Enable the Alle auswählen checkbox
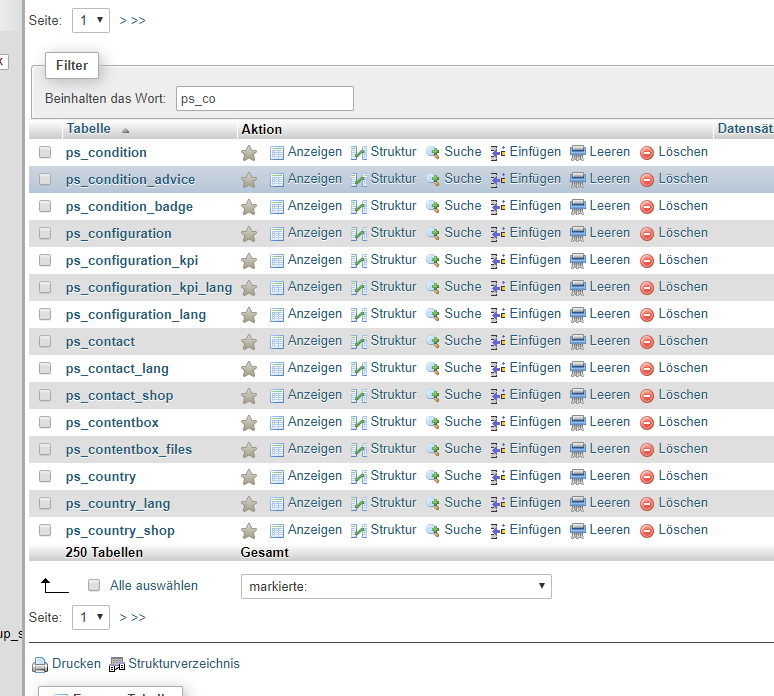The image size is (774, 696). click(x=94, y=585)
